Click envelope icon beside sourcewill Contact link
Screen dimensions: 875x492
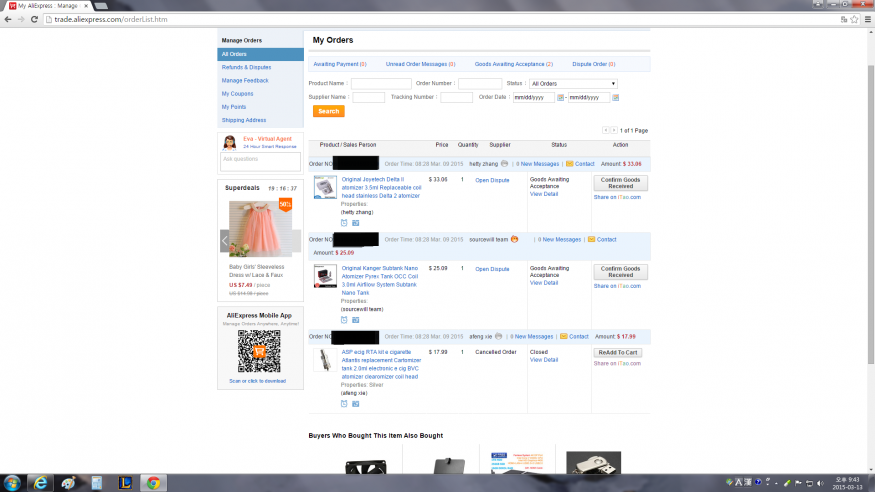point(592,239)
